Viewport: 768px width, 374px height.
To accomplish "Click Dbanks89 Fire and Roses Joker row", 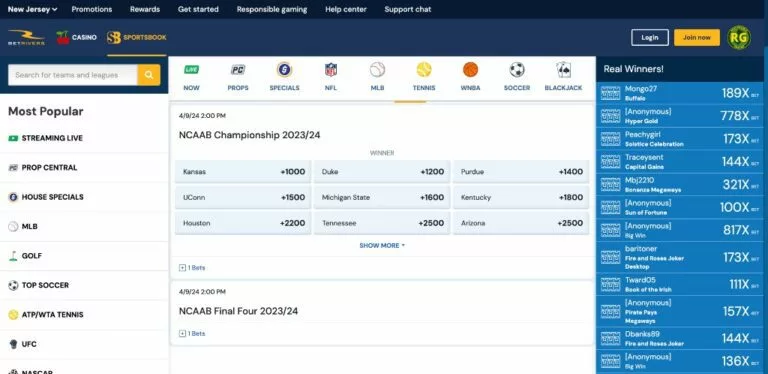I will tap(679, 338).
